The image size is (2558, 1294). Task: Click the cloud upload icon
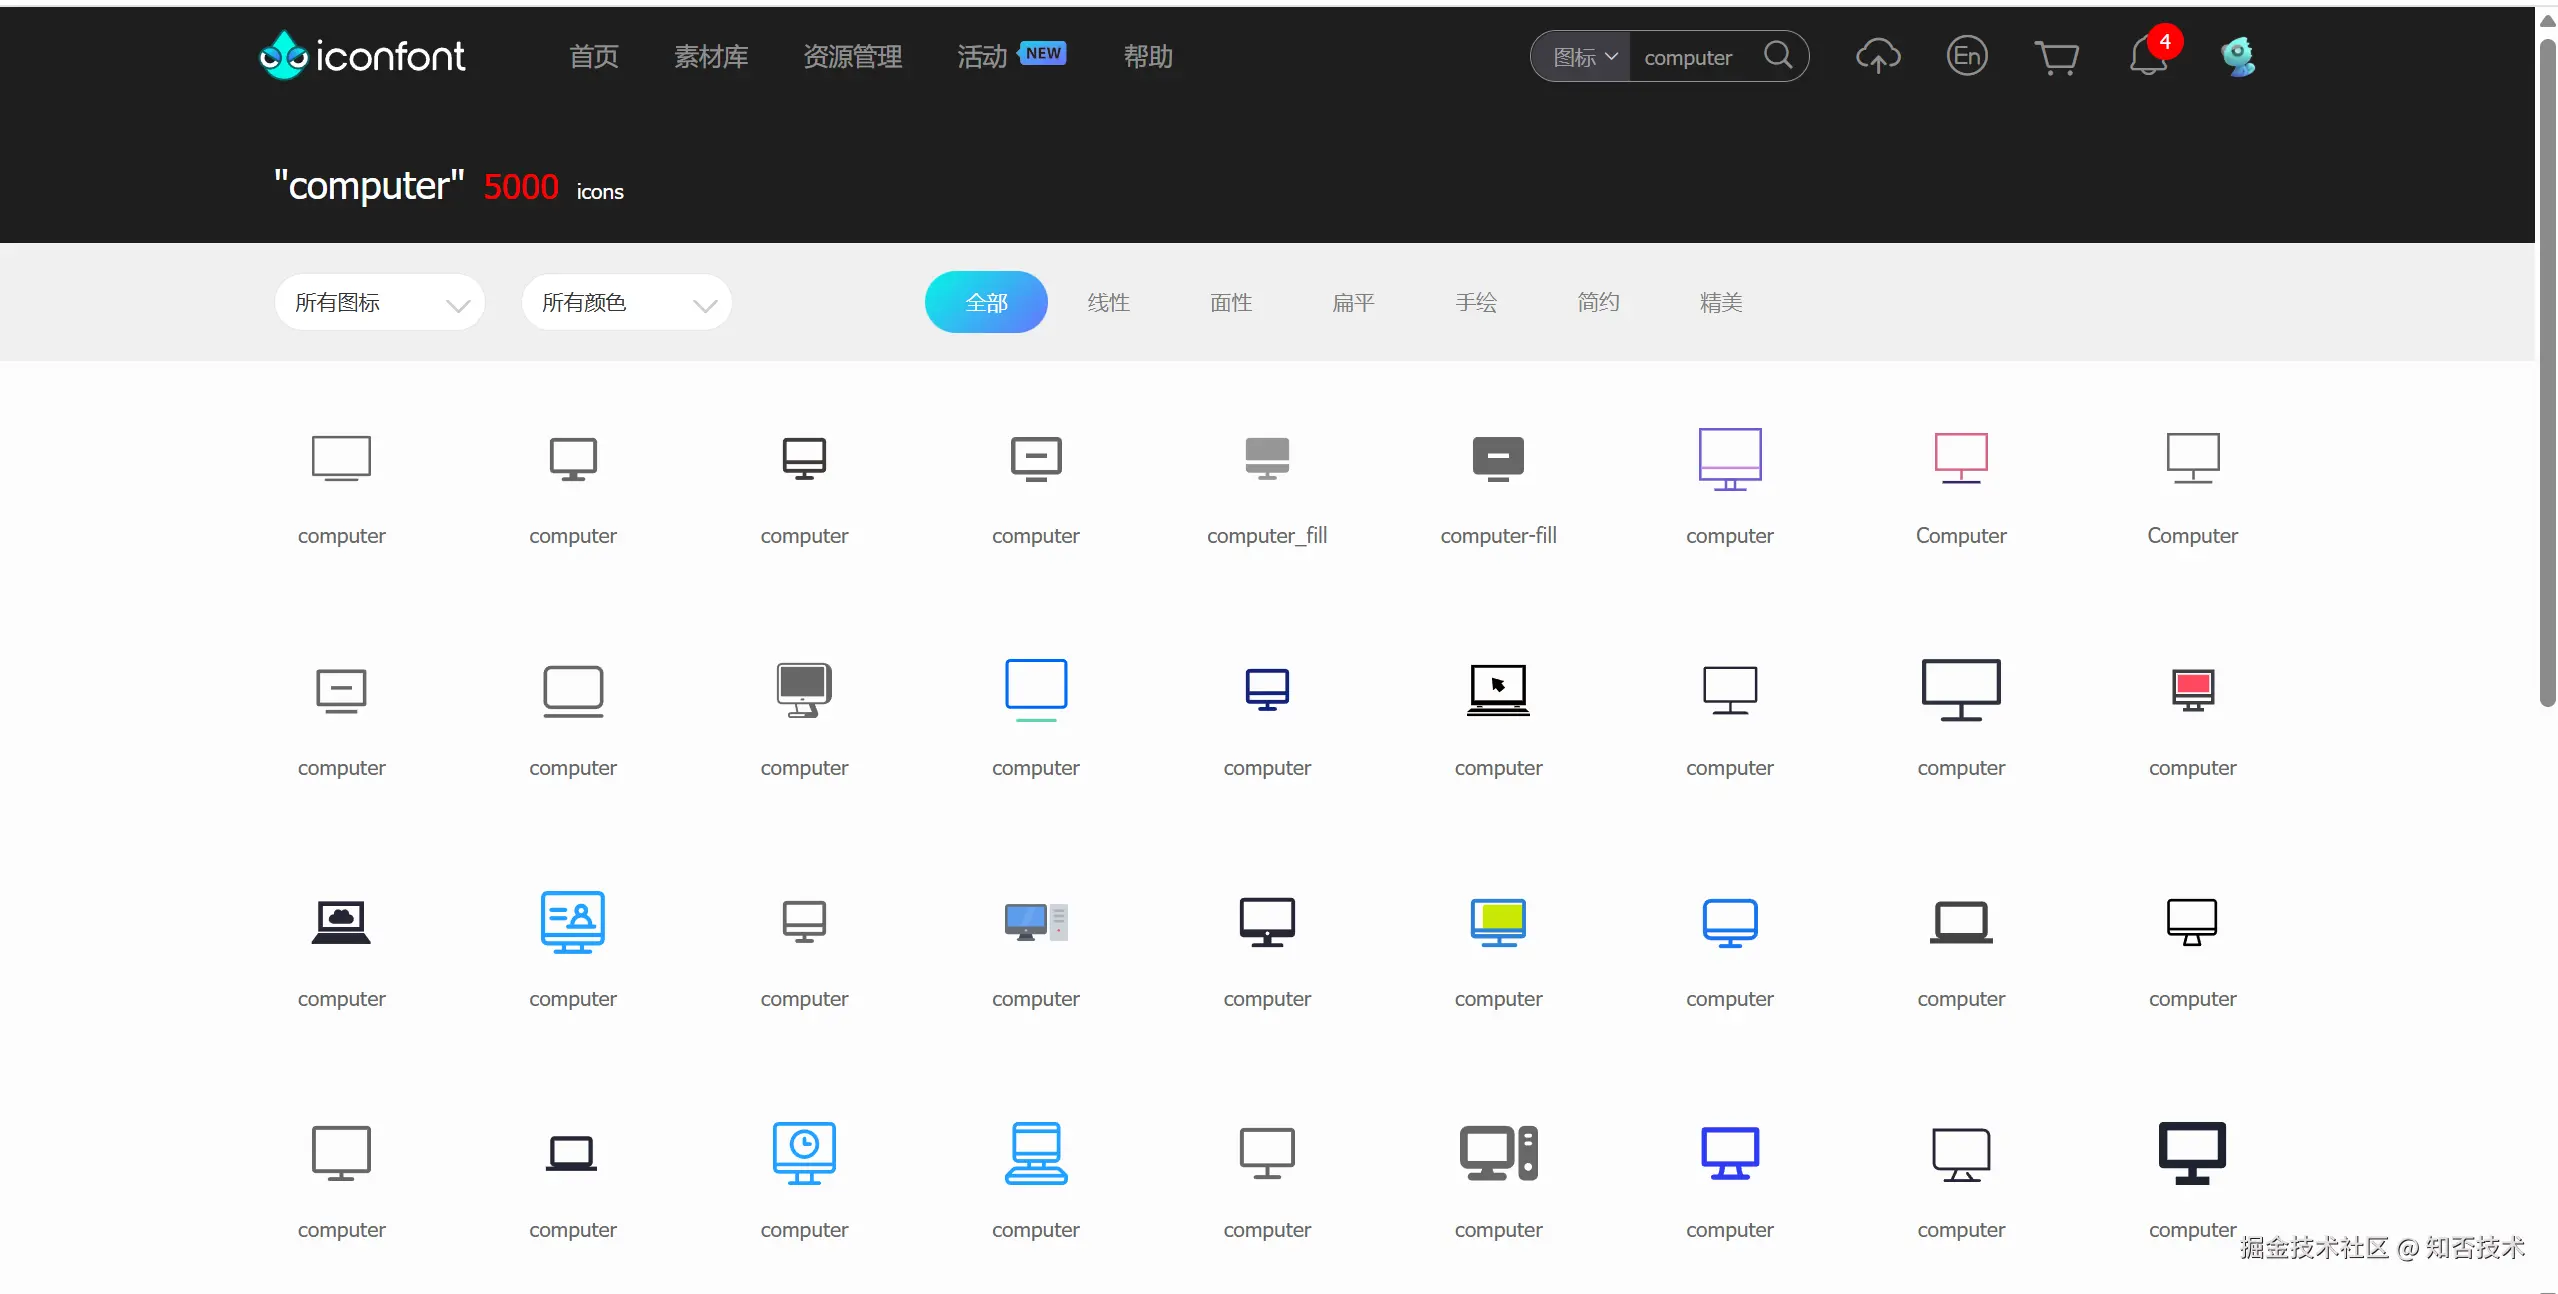tap(1877, 56)
